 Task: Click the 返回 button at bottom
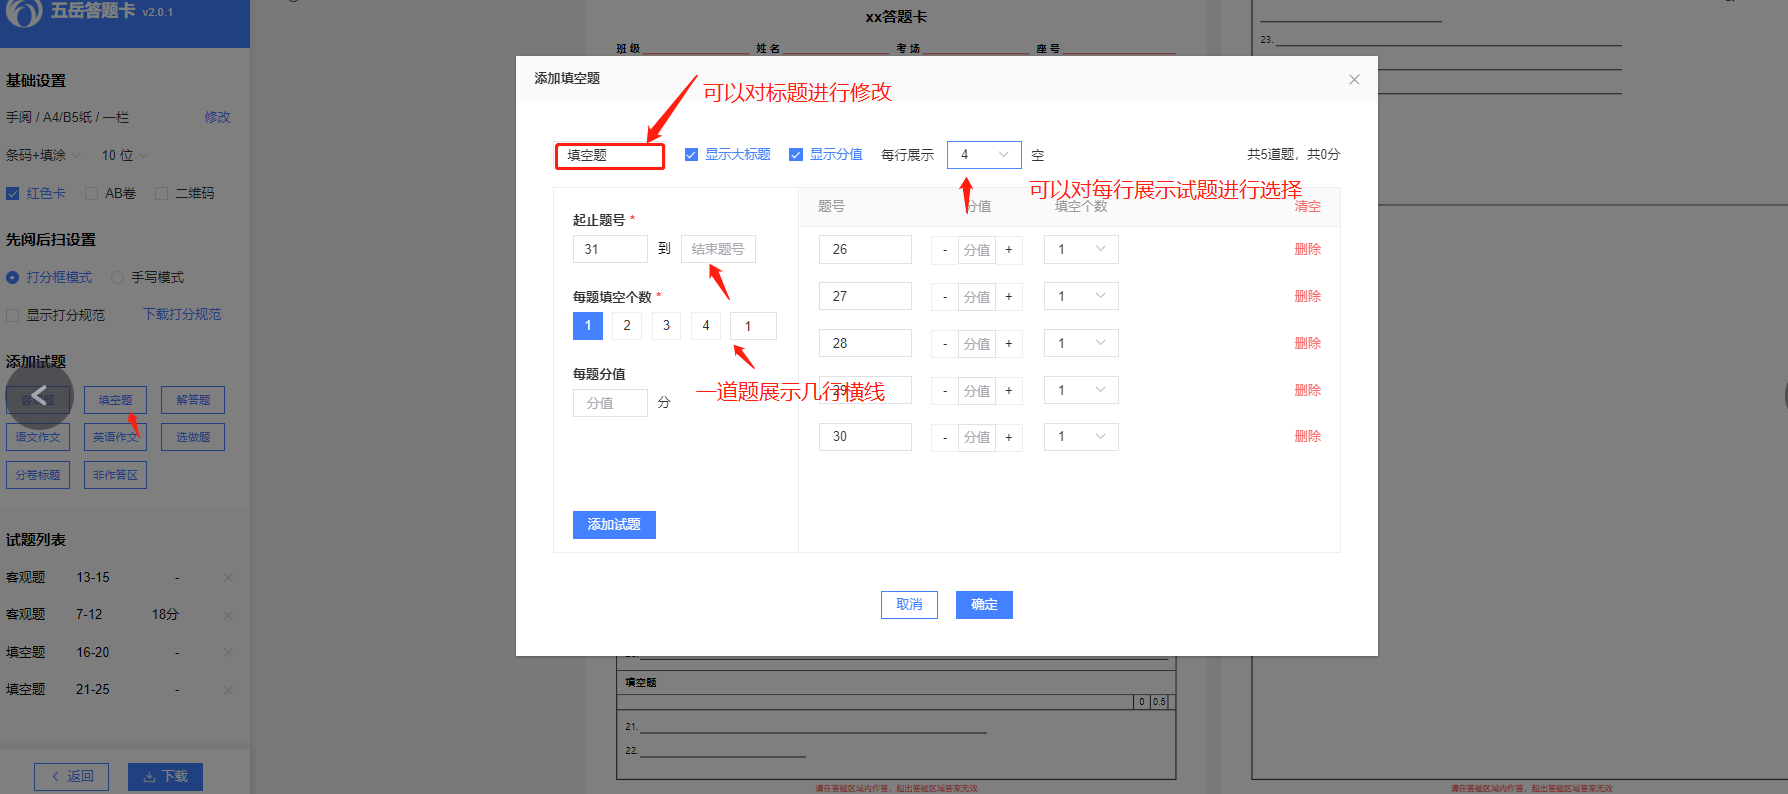(x=72, y=777)
